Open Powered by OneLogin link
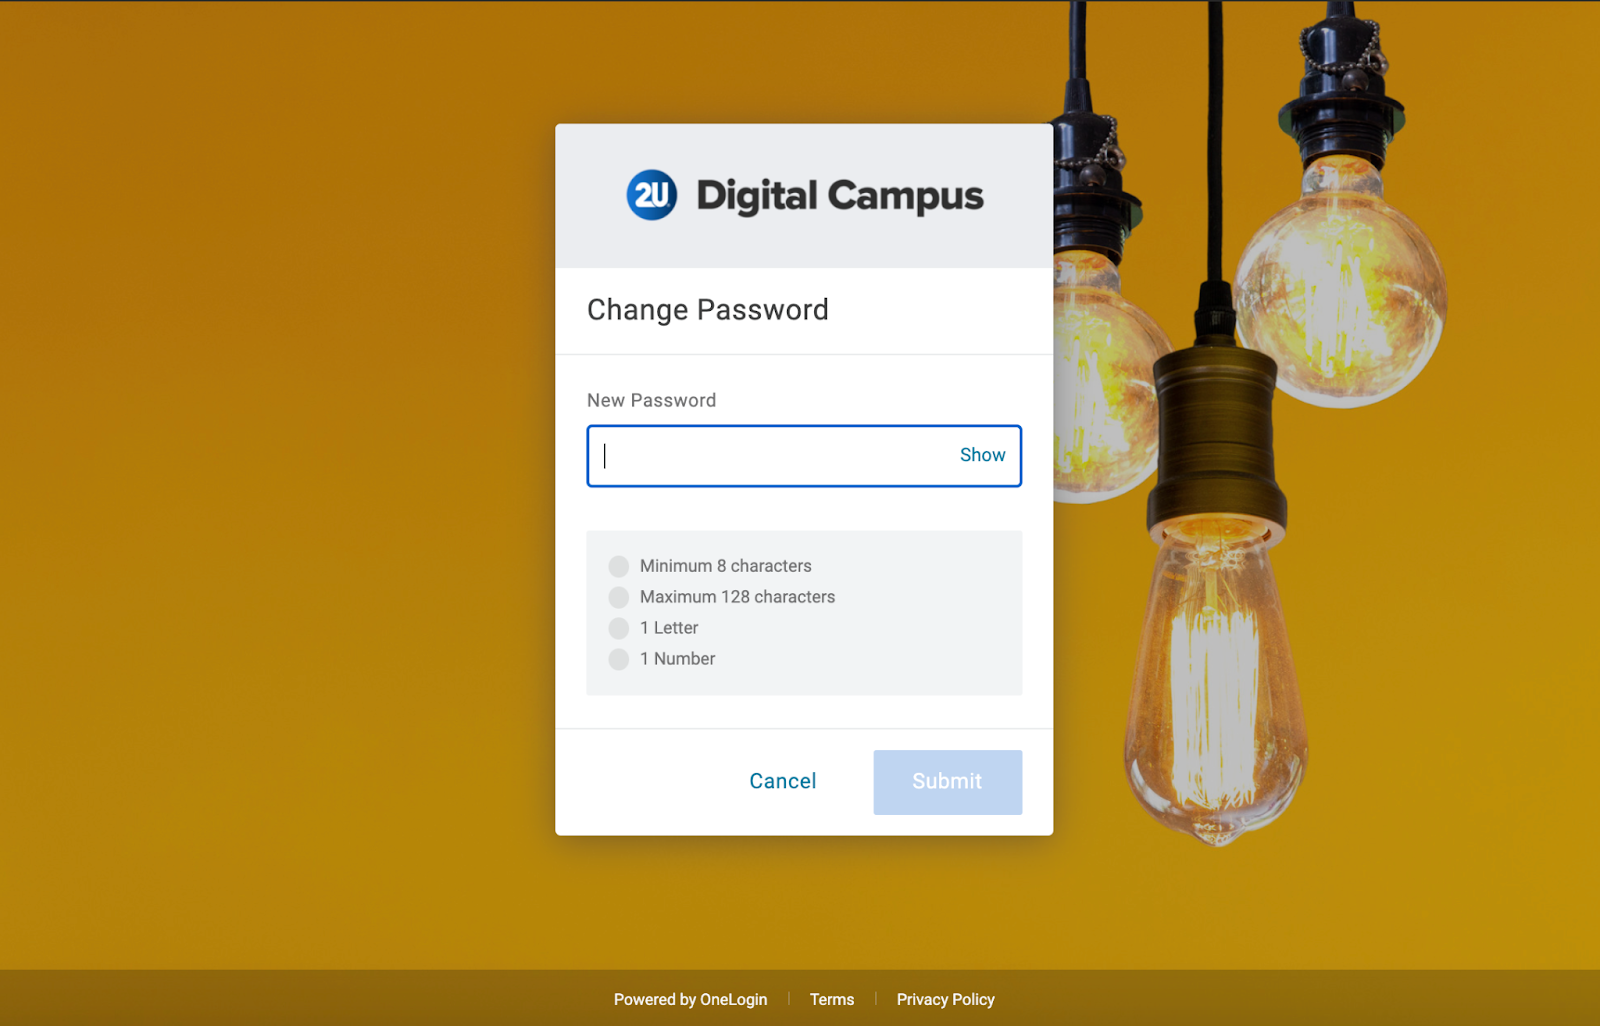Image resolution: width=1600 pixels, height=1026 pixels. [x=691, y=999]
